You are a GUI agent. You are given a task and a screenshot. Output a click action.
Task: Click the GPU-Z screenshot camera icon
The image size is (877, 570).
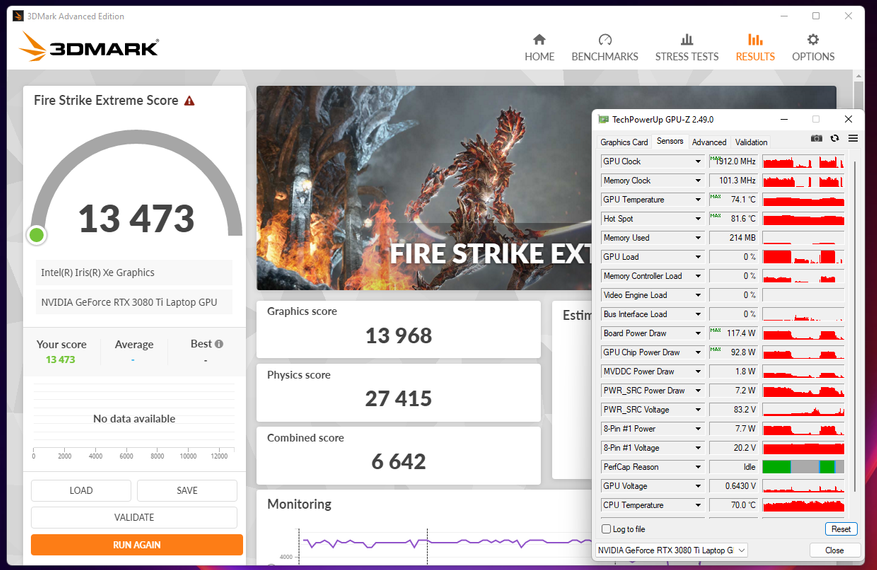[x=817, y=138]
